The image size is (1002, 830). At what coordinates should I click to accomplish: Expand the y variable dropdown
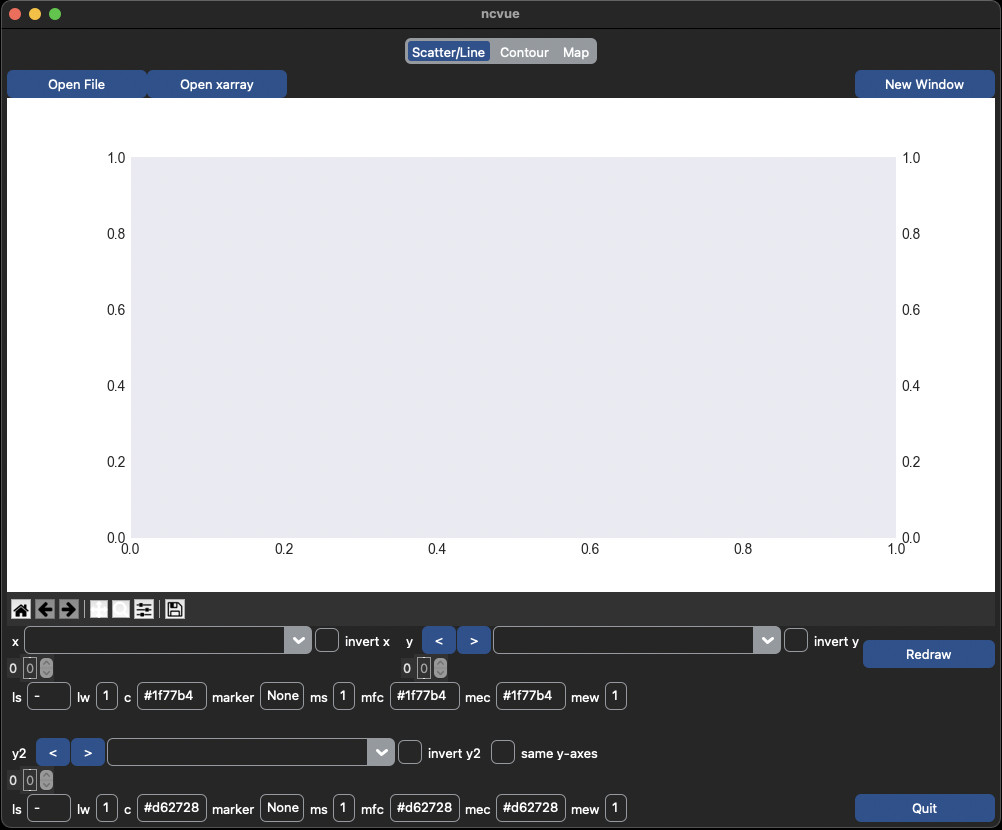tap(767, 640)
